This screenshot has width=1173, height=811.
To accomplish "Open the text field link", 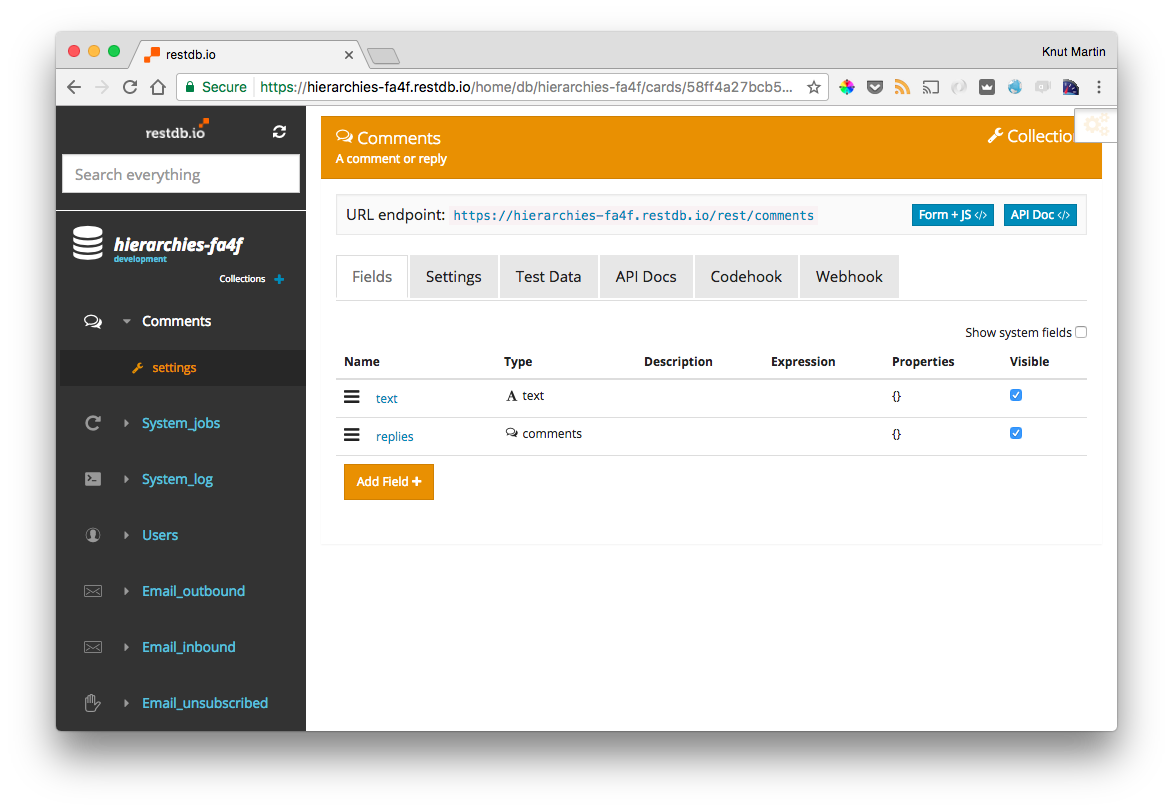I will [x=386, y=399].
